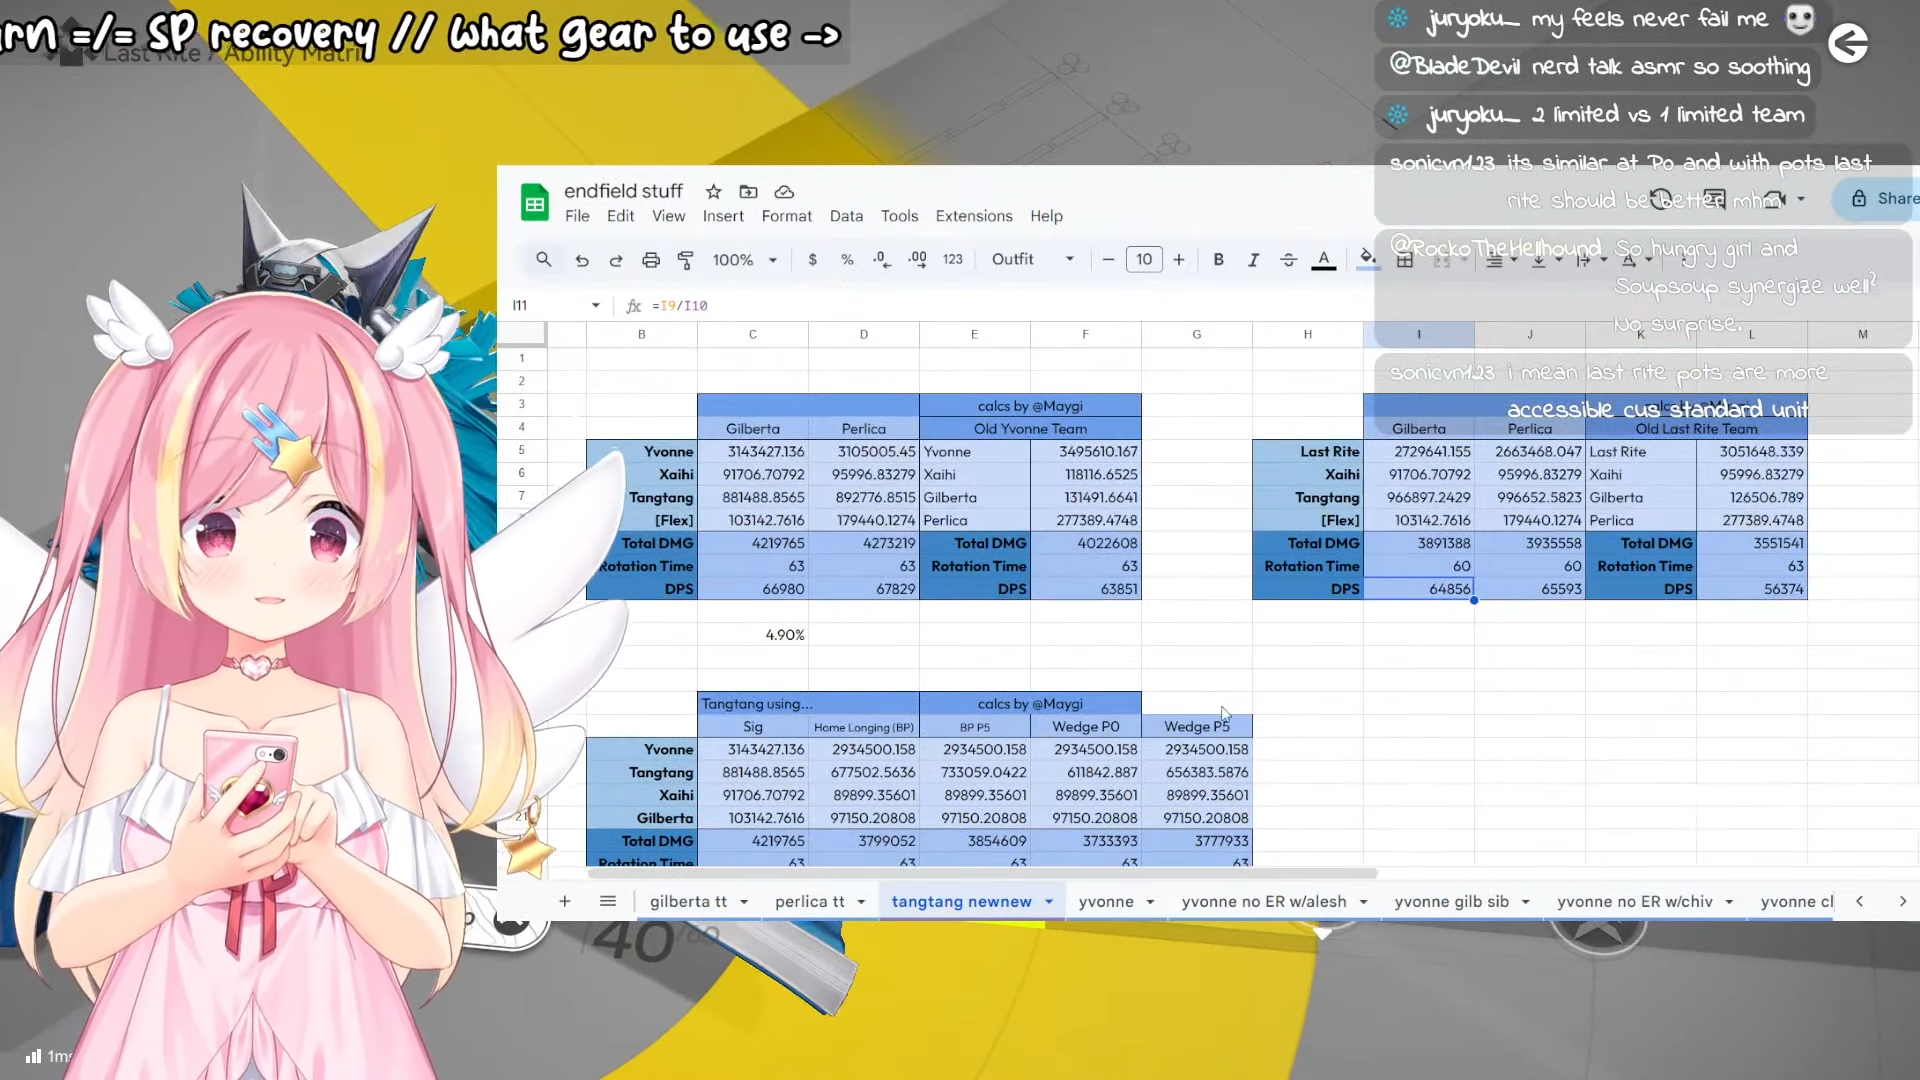This screenshot has width=1920, height=1080.
Task: Open the text color picker
Action: [x=1323, y=259]
